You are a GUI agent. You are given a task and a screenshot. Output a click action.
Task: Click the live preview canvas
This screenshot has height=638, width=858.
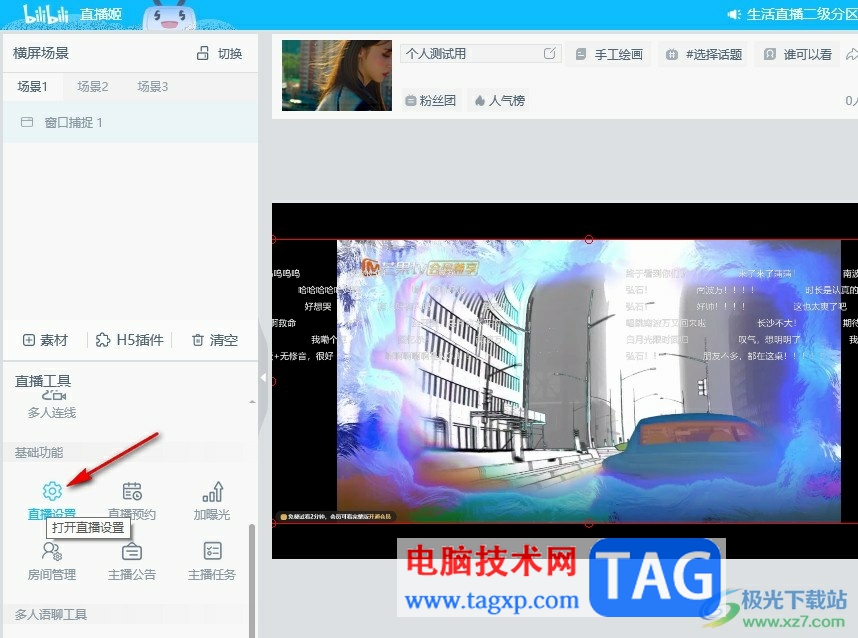(x=565, y=381)
